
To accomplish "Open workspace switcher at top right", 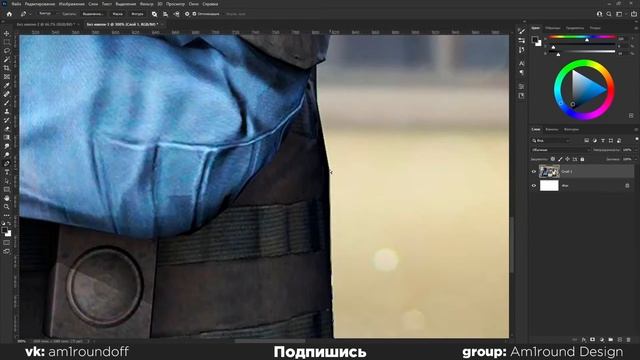I will click(619, 14).
